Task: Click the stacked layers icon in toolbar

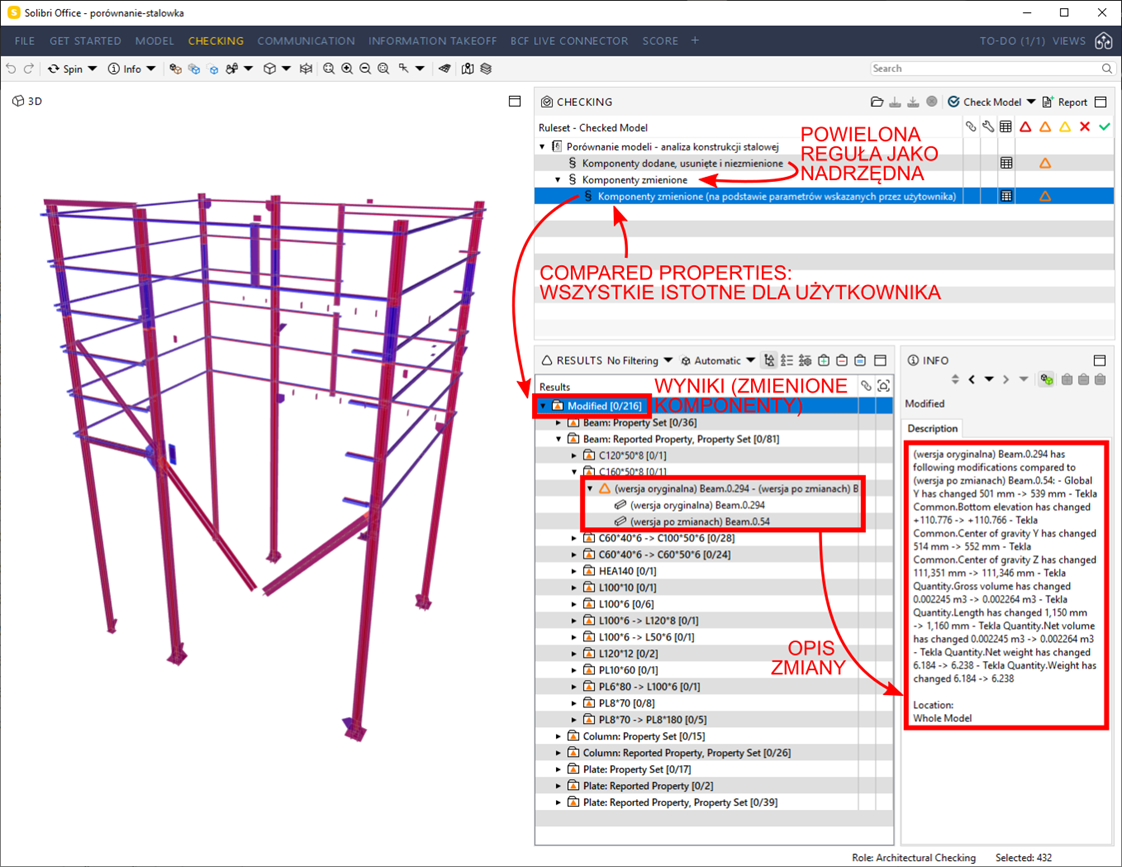Action: (x=486, y=69)
